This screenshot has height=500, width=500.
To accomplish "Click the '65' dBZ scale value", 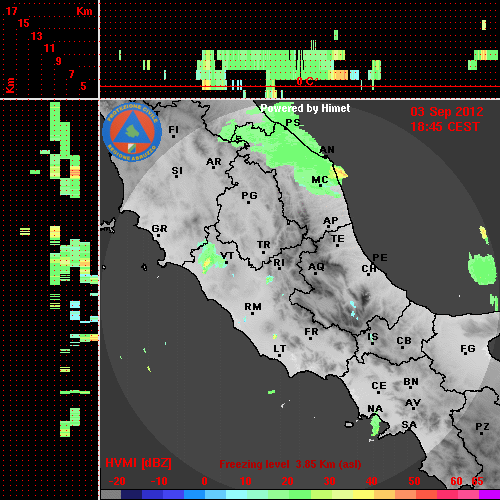I will 477,481.
